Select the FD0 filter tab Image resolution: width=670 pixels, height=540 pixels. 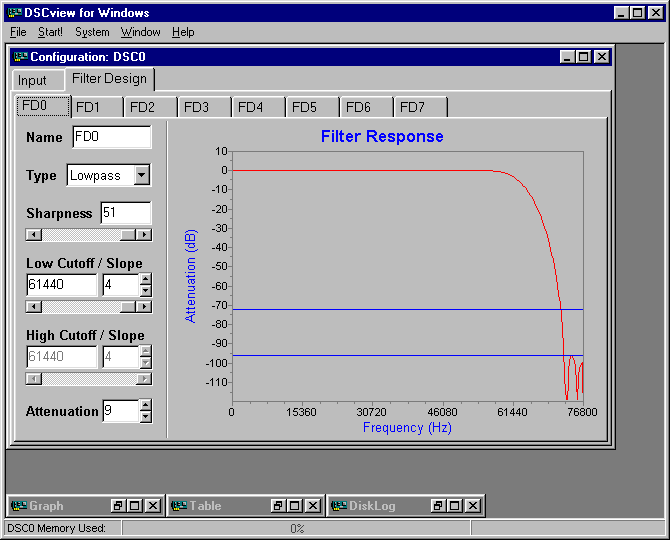point(43,106)
